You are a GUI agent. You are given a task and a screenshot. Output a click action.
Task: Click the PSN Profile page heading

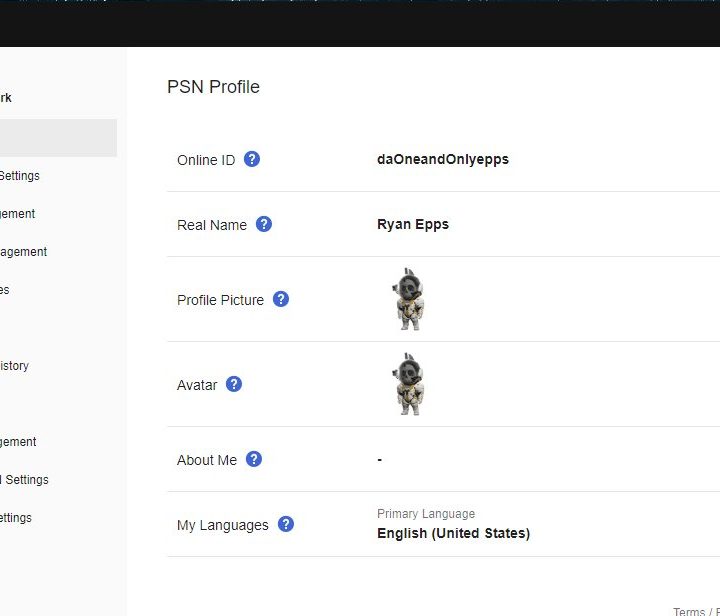(x=213, y=87)
